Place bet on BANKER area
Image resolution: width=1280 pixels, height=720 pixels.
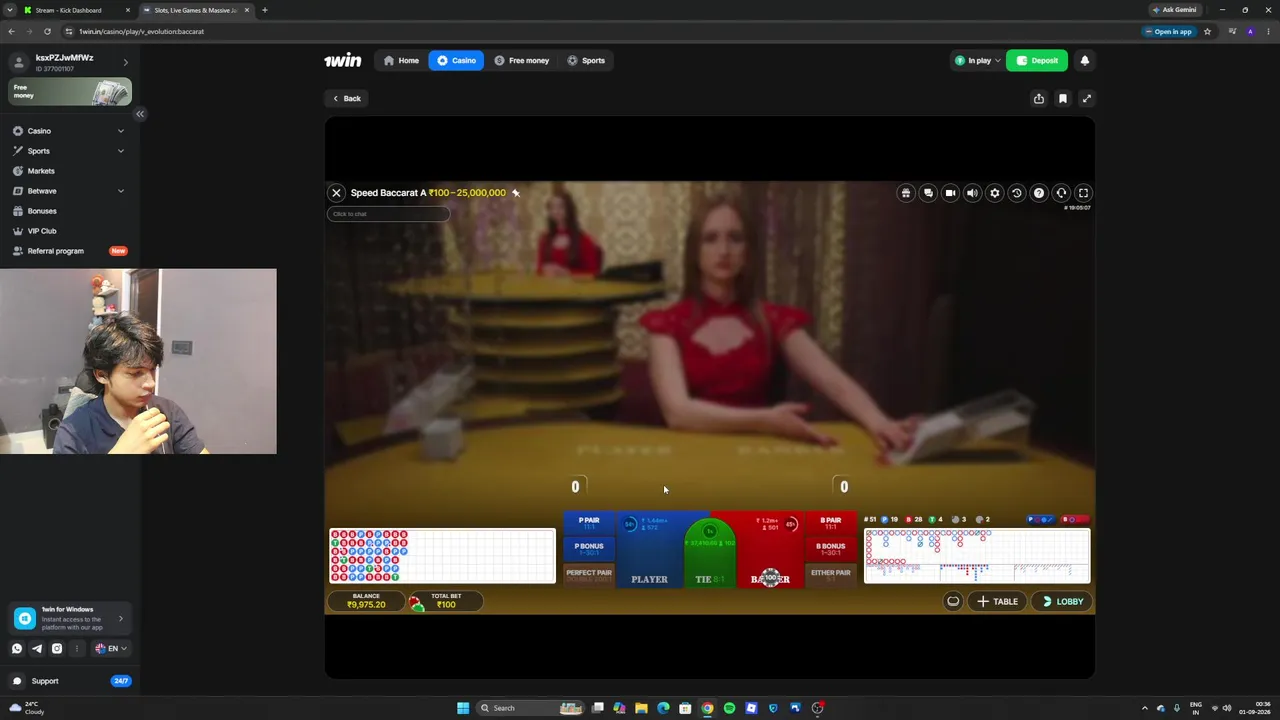coord(770,550)
